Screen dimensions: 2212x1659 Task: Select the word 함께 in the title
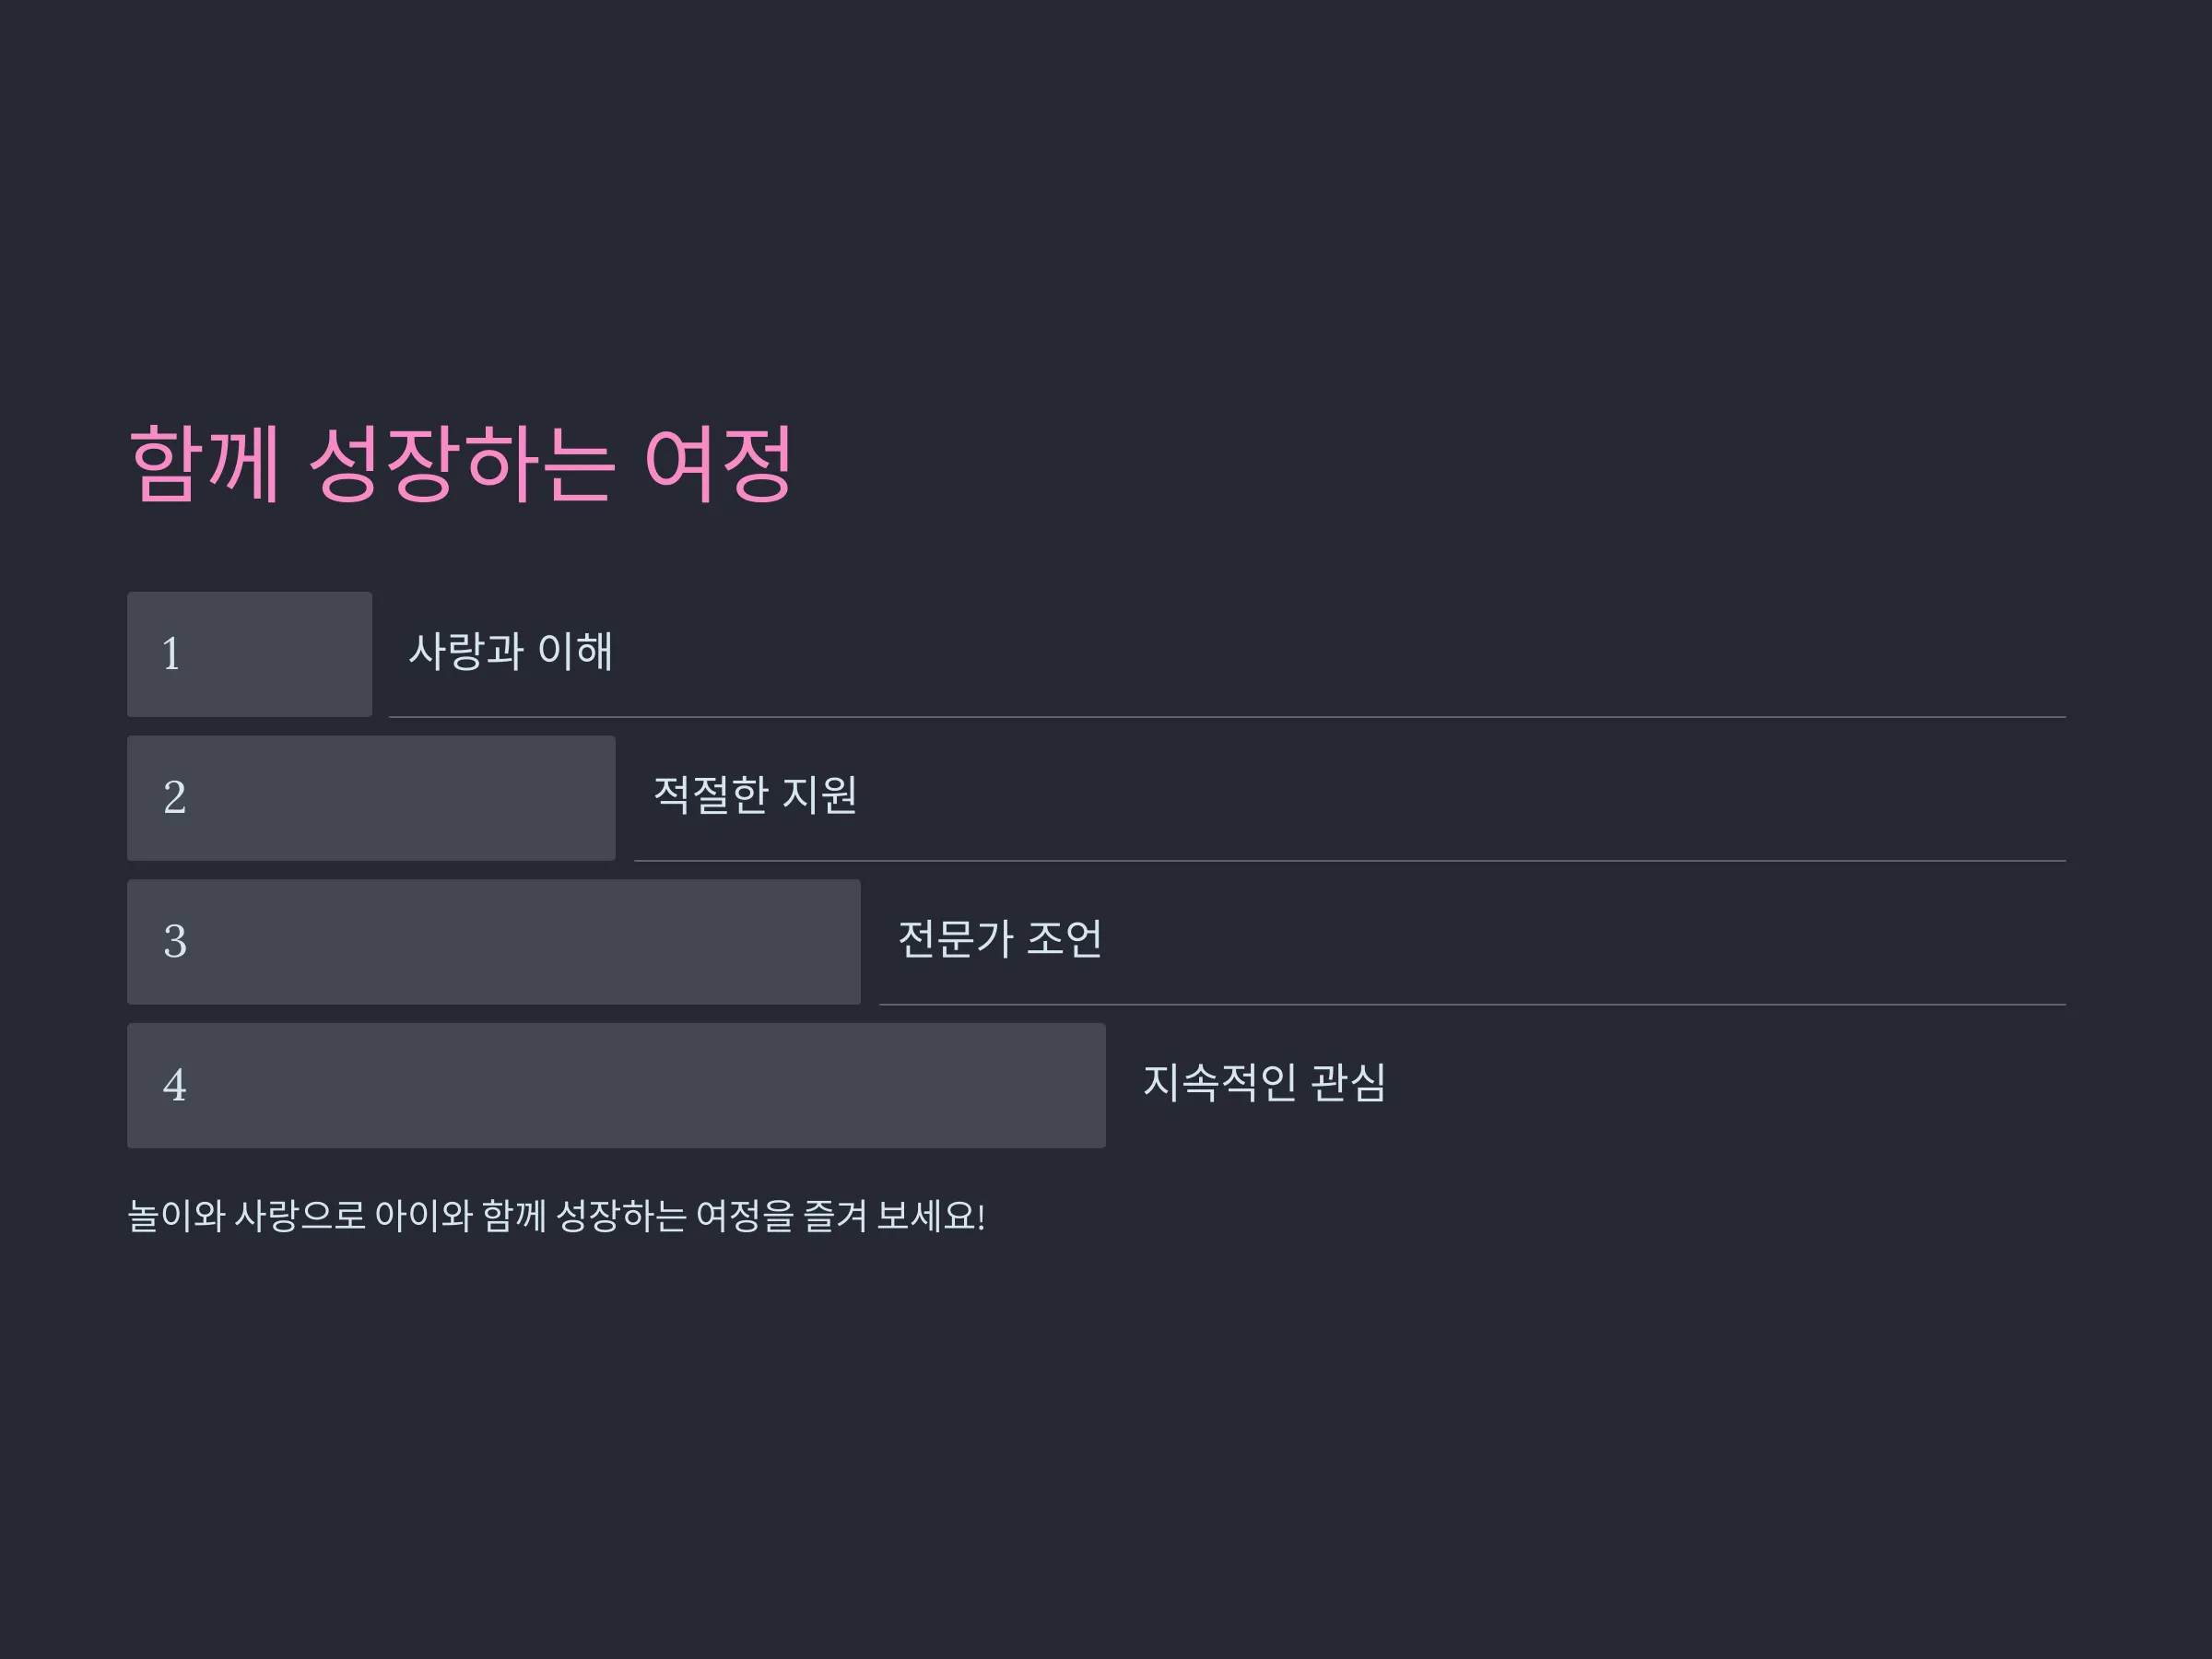click(205, 463)
